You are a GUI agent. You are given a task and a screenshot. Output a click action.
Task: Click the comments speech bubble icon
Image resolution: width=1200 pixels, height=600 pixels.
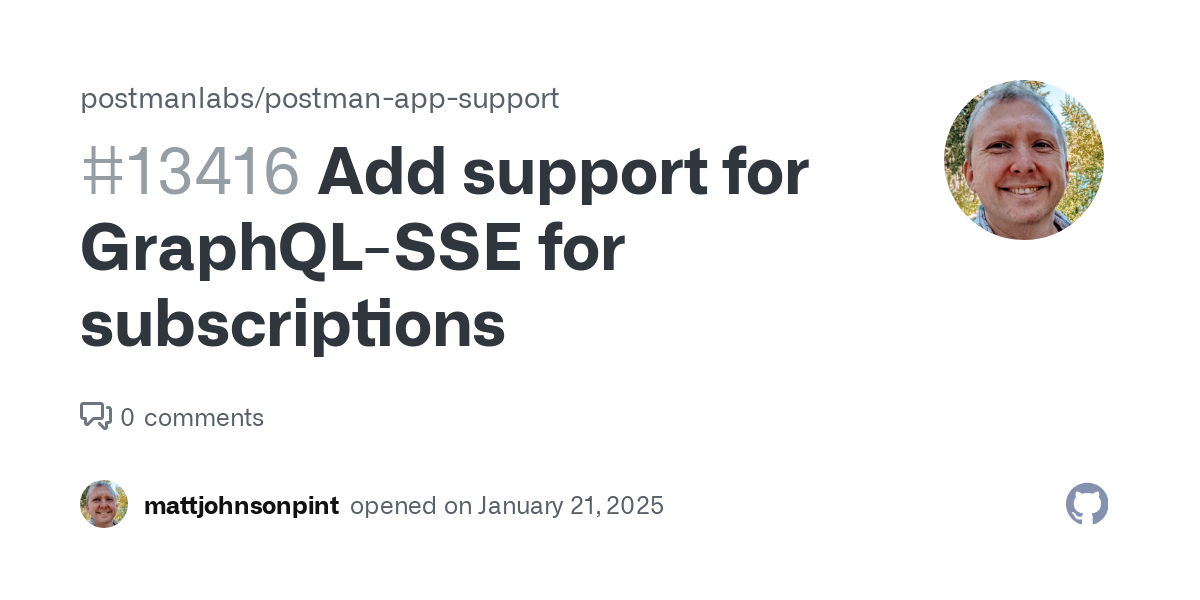coord(96,416)
